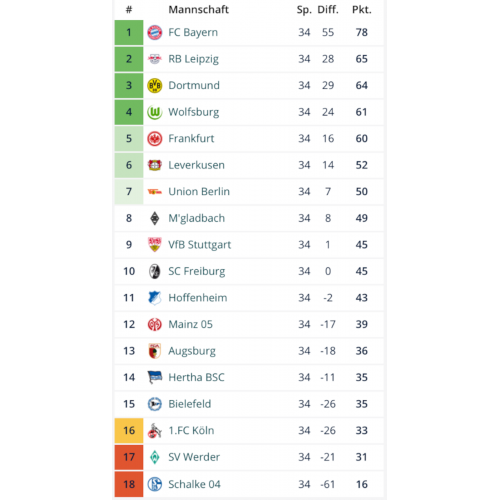Click the Schalke 04 blue crest

(155, 484)
